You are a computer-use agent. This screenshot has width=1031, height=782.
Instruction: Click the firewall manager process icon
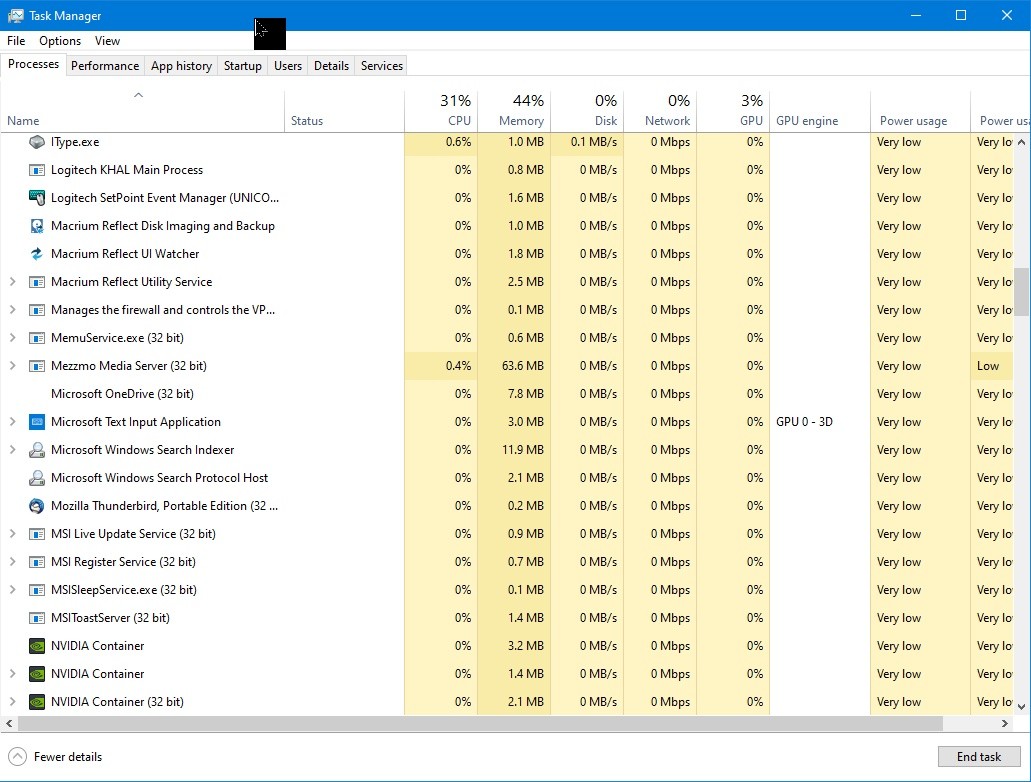tap(37, 310)
